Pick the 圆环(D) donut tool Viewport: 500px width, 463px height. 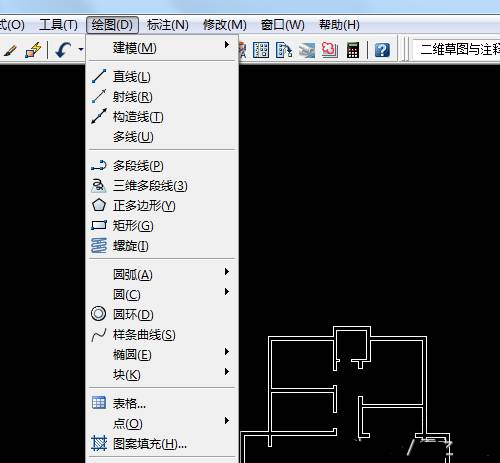pos(162,314)
